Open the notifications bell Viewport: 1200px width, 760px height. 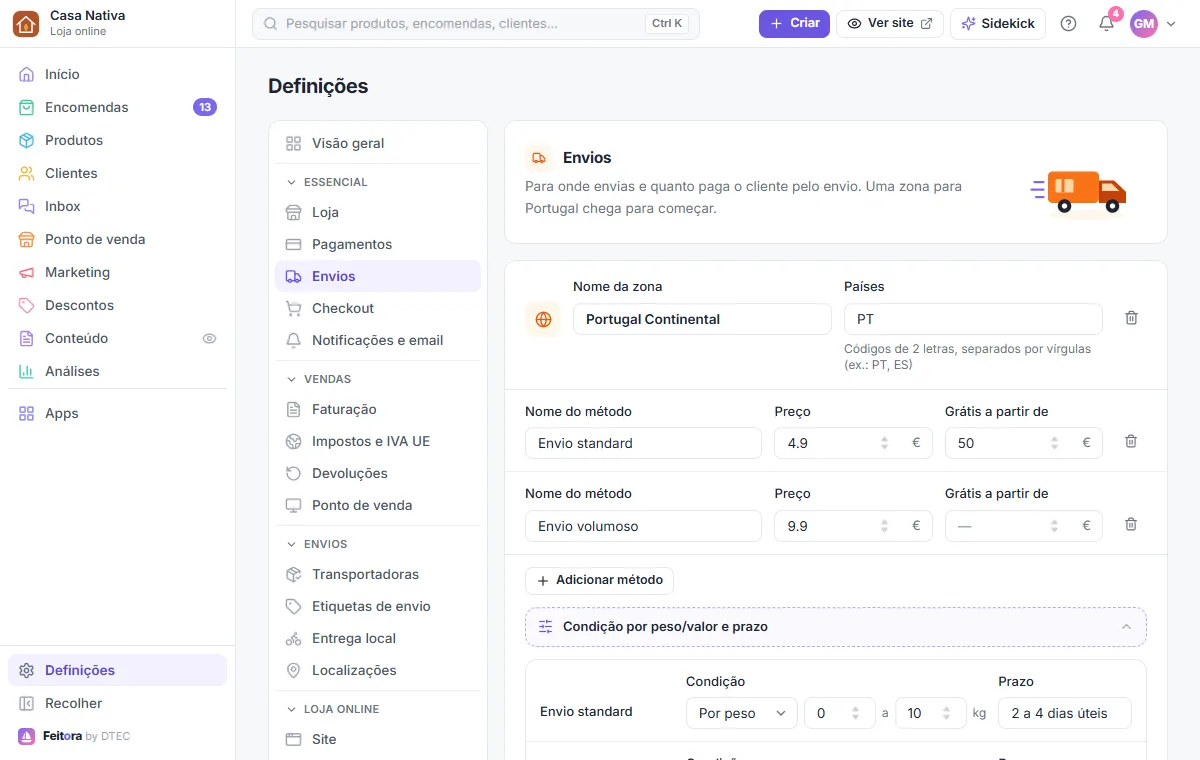pos(1106,24)
